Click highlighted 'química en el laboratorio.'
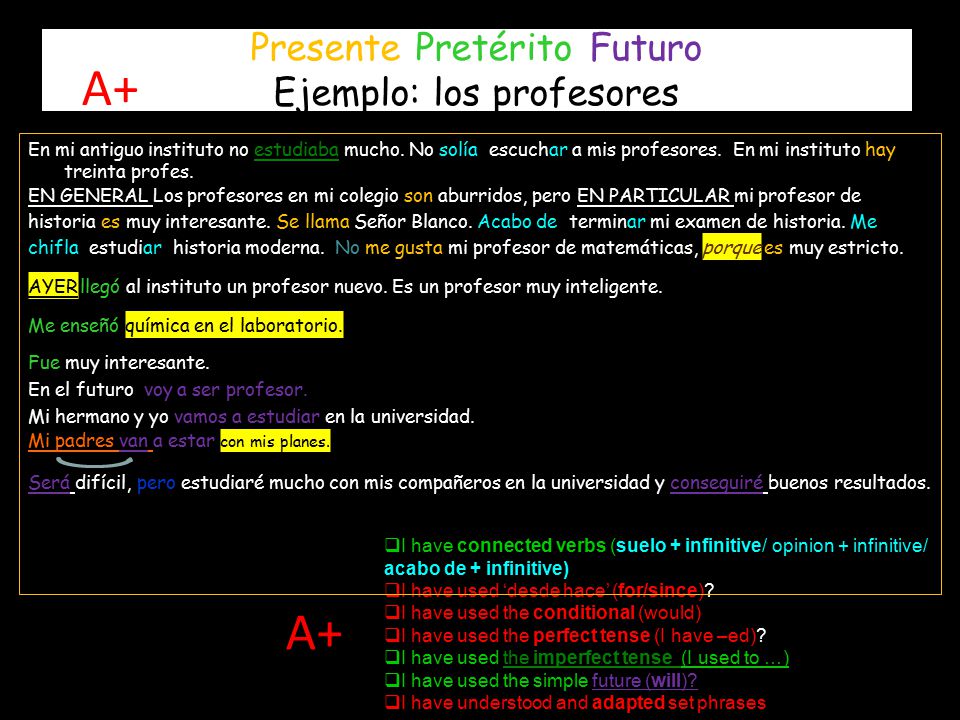Image resolution: width=960 pixels, height=720 pixels. pyautogui.click(x=234, y=325)
